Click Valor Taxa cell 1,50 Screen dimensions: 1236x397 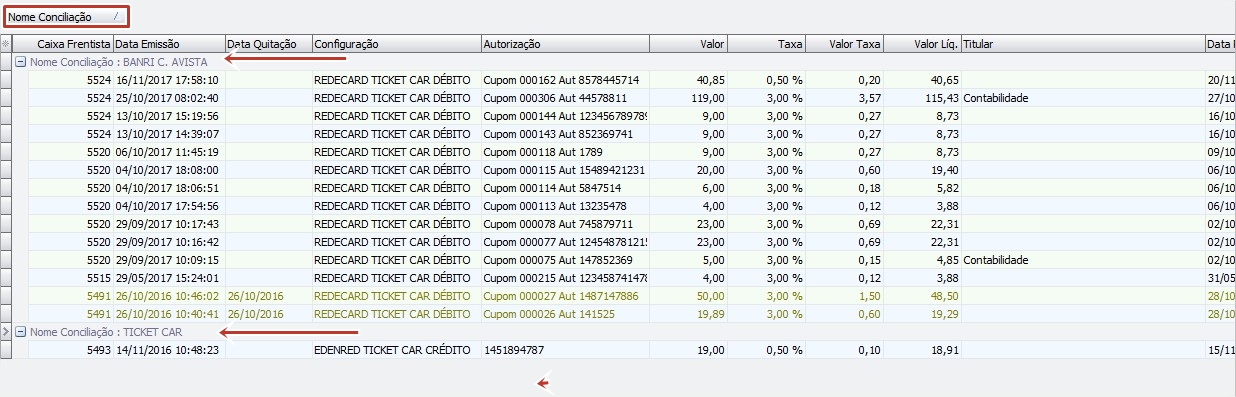coord(844,295)
